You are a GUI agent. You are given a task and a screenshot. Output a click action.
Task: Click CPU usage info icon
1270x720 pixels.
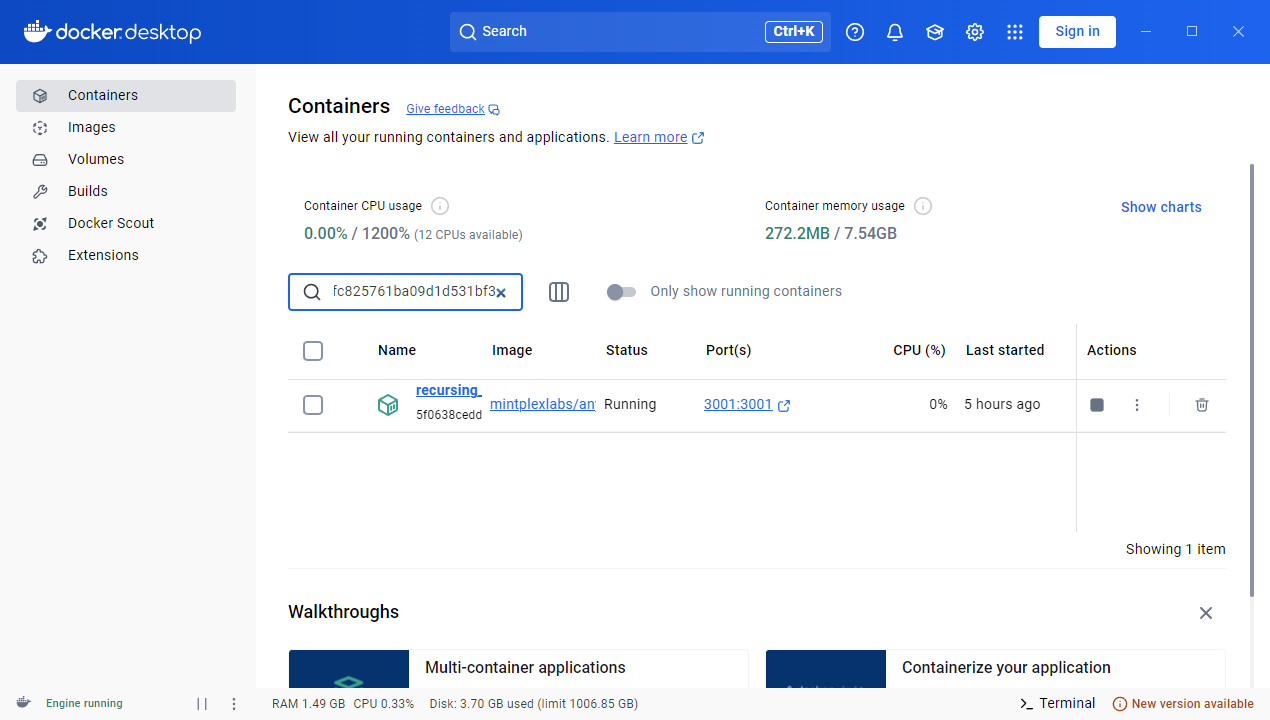coord(440,206)
